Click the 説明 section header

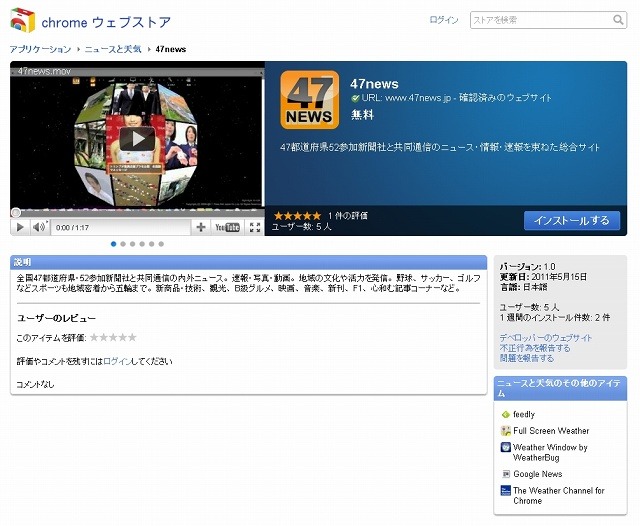click(x=249, y=262)
